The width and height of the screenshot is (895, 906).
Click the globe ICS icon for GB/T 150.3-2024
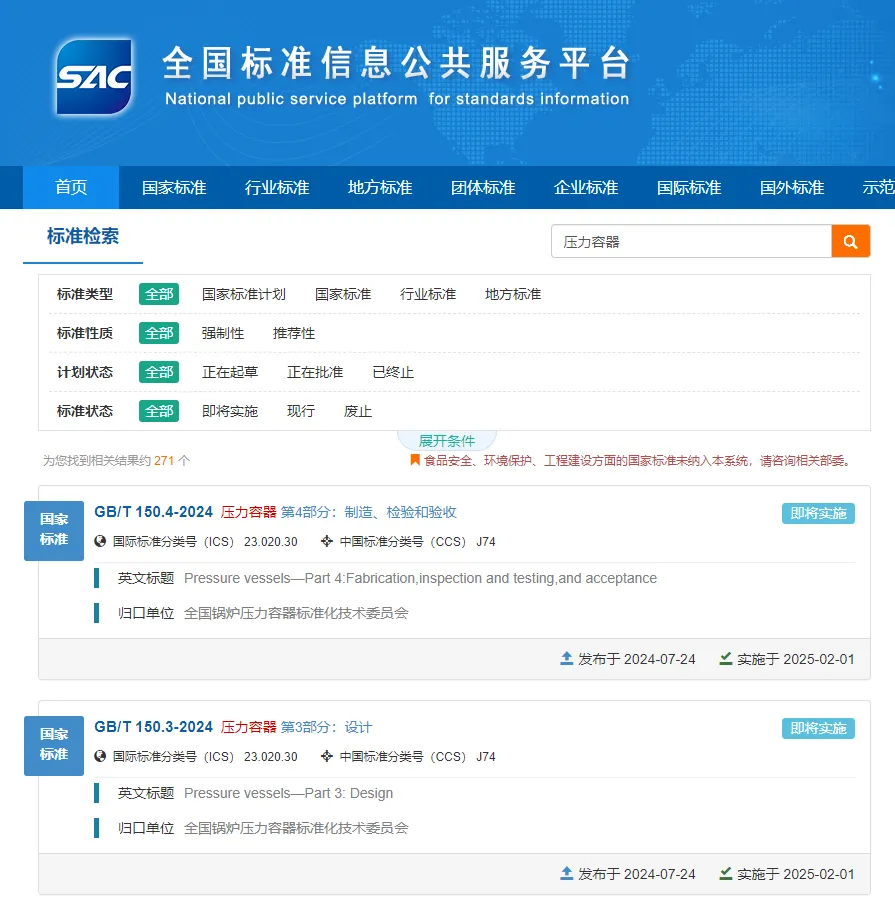pyautogui.click(x=100, y=756)
